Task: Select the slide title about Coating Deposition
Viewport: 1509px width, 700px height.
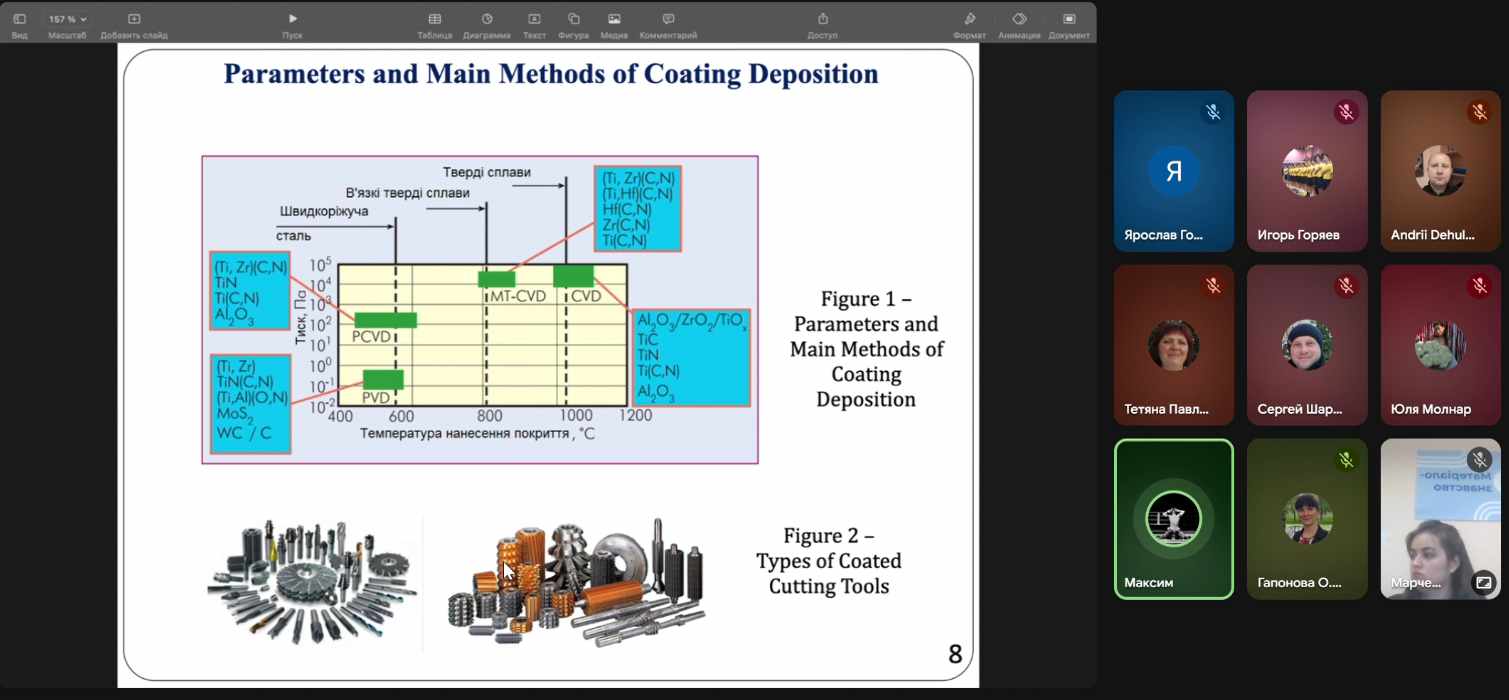Action: point(550,75)
